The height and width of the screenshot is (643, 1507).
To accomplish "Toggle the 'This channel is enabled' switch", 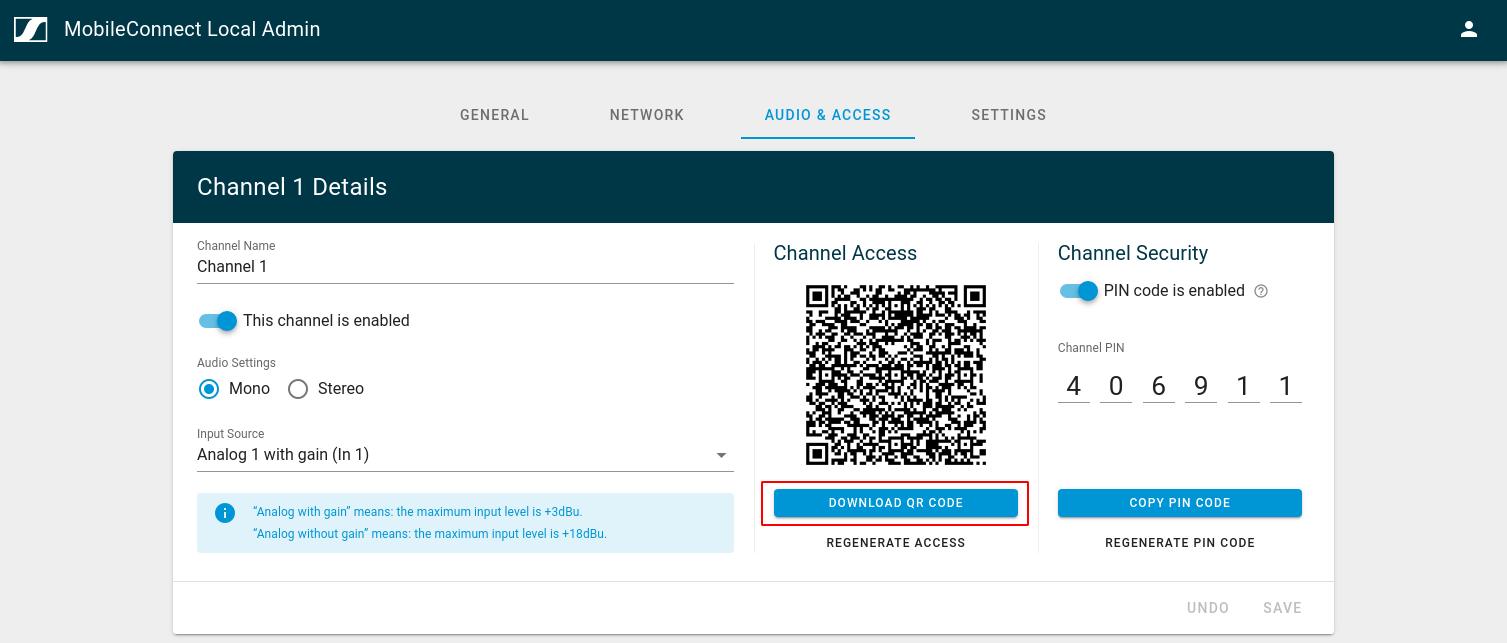I will coord(218,321).
